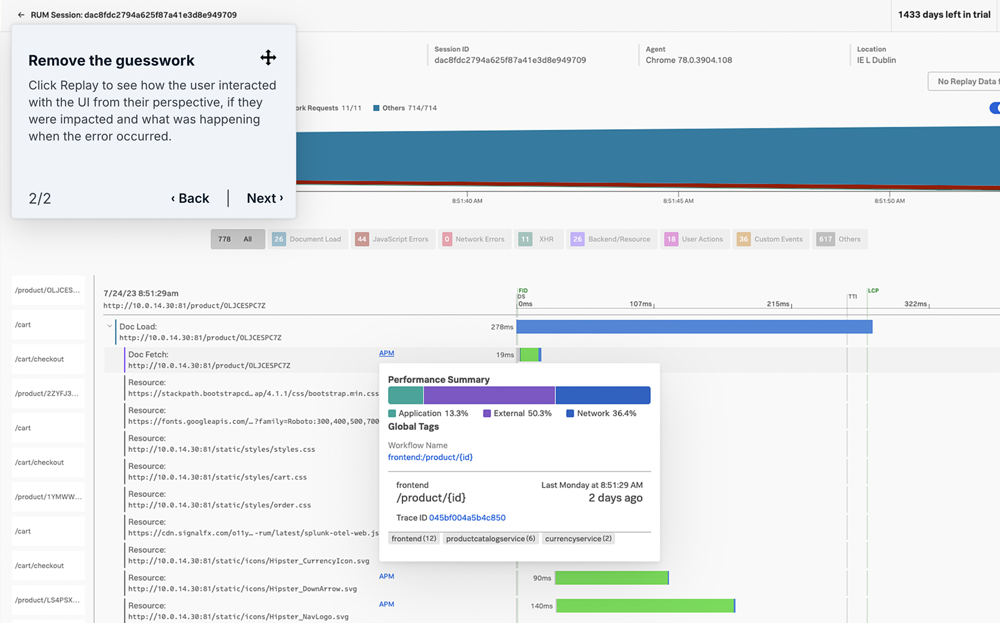Click the currencyservice (2) tag
The image size is (1000, 625).
[x=578, y=539]
